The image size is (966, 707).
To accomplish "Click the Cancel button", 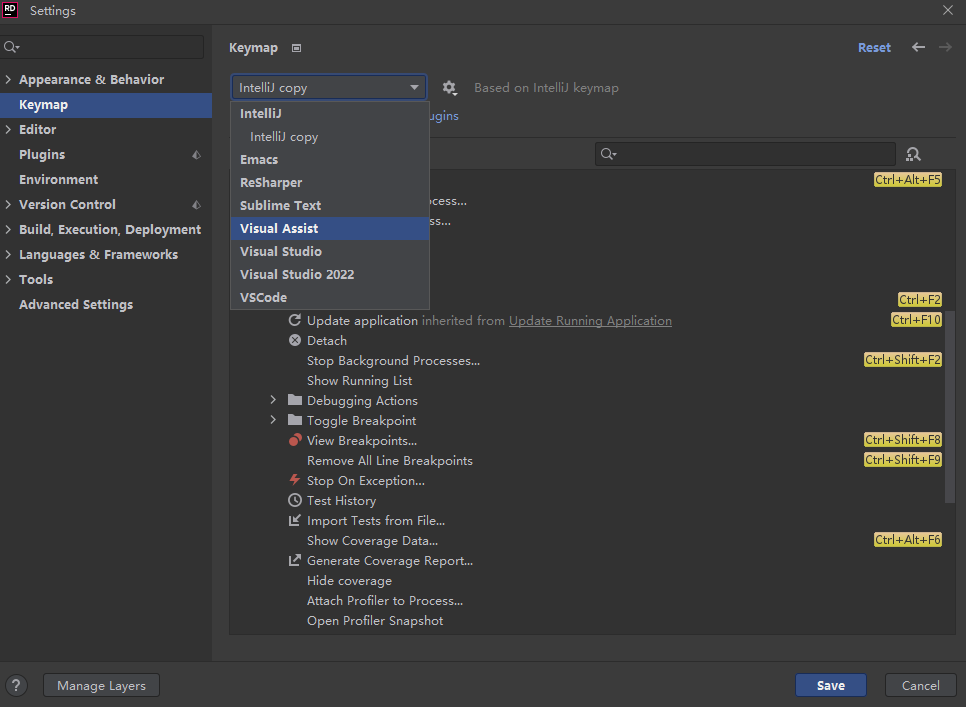I will point(920,685).
